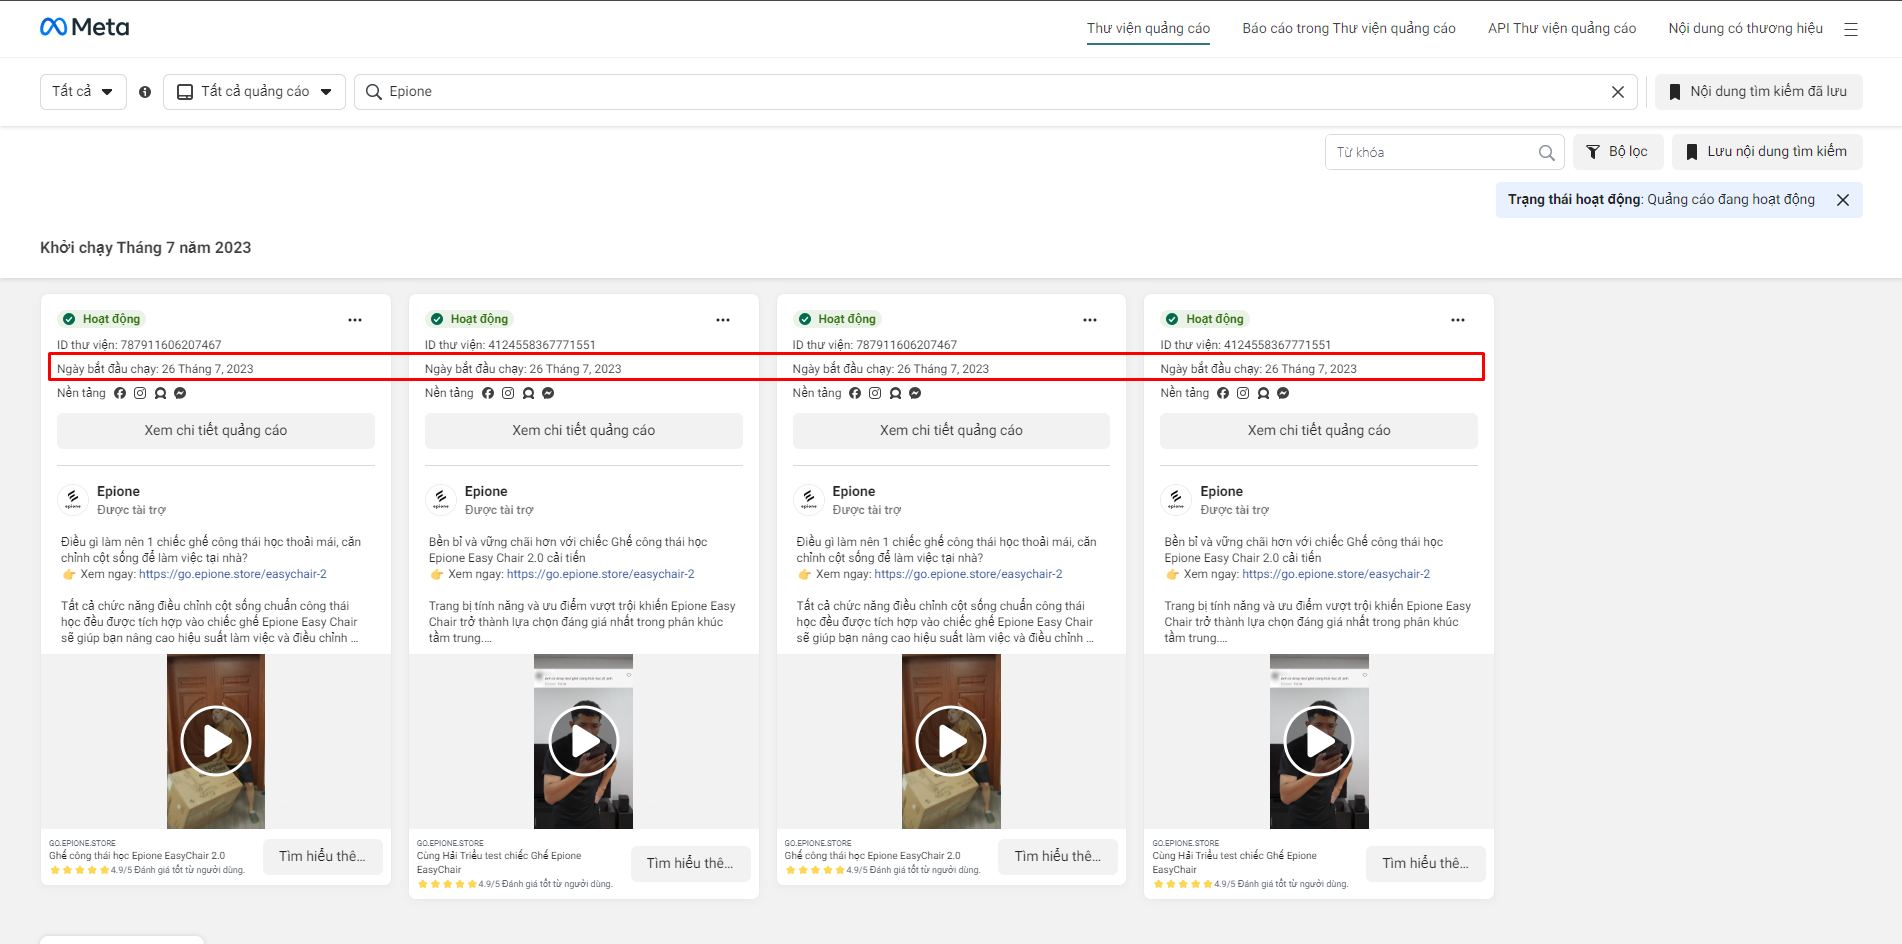The height and width of the screenshot is (944, 1902).
Task: Open Nội dung có thương hiệu tab
Action: point(1745,28)
